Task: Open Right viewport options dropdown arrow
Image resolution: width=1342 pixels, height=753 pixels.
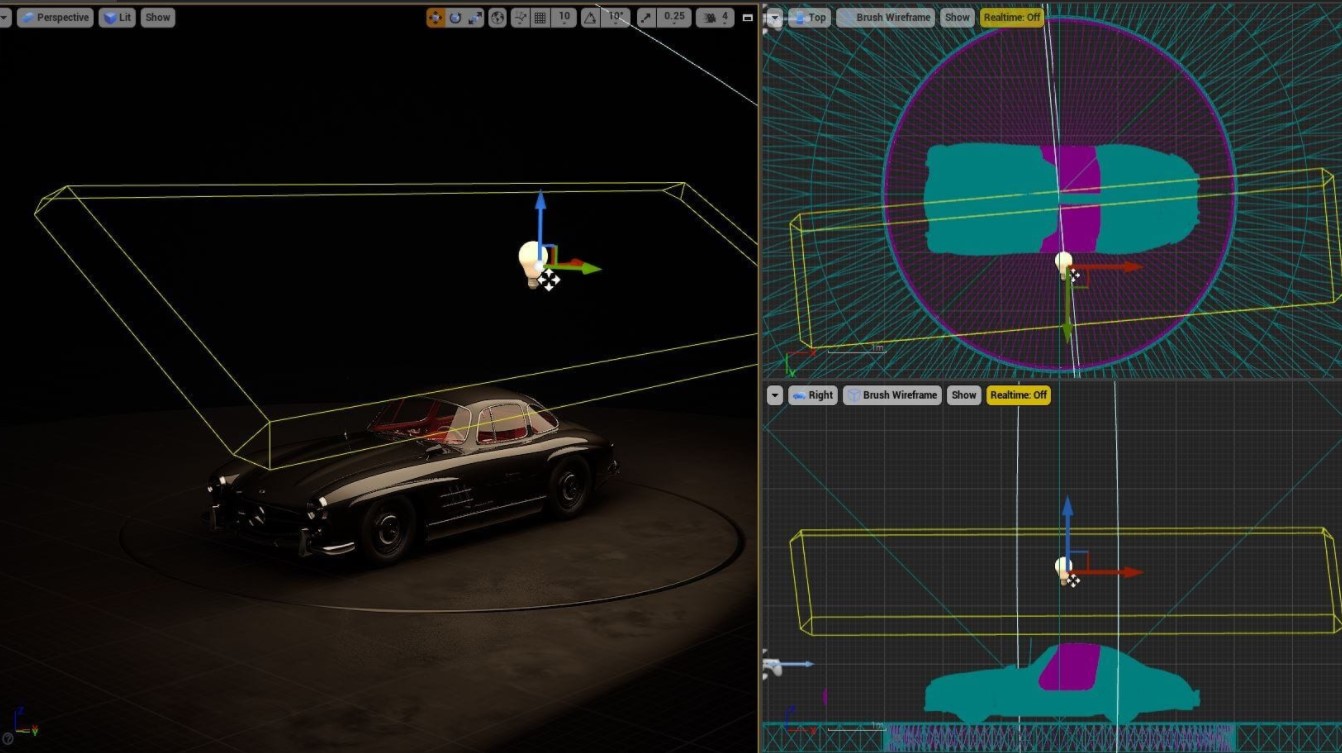Action: [774, 395]
